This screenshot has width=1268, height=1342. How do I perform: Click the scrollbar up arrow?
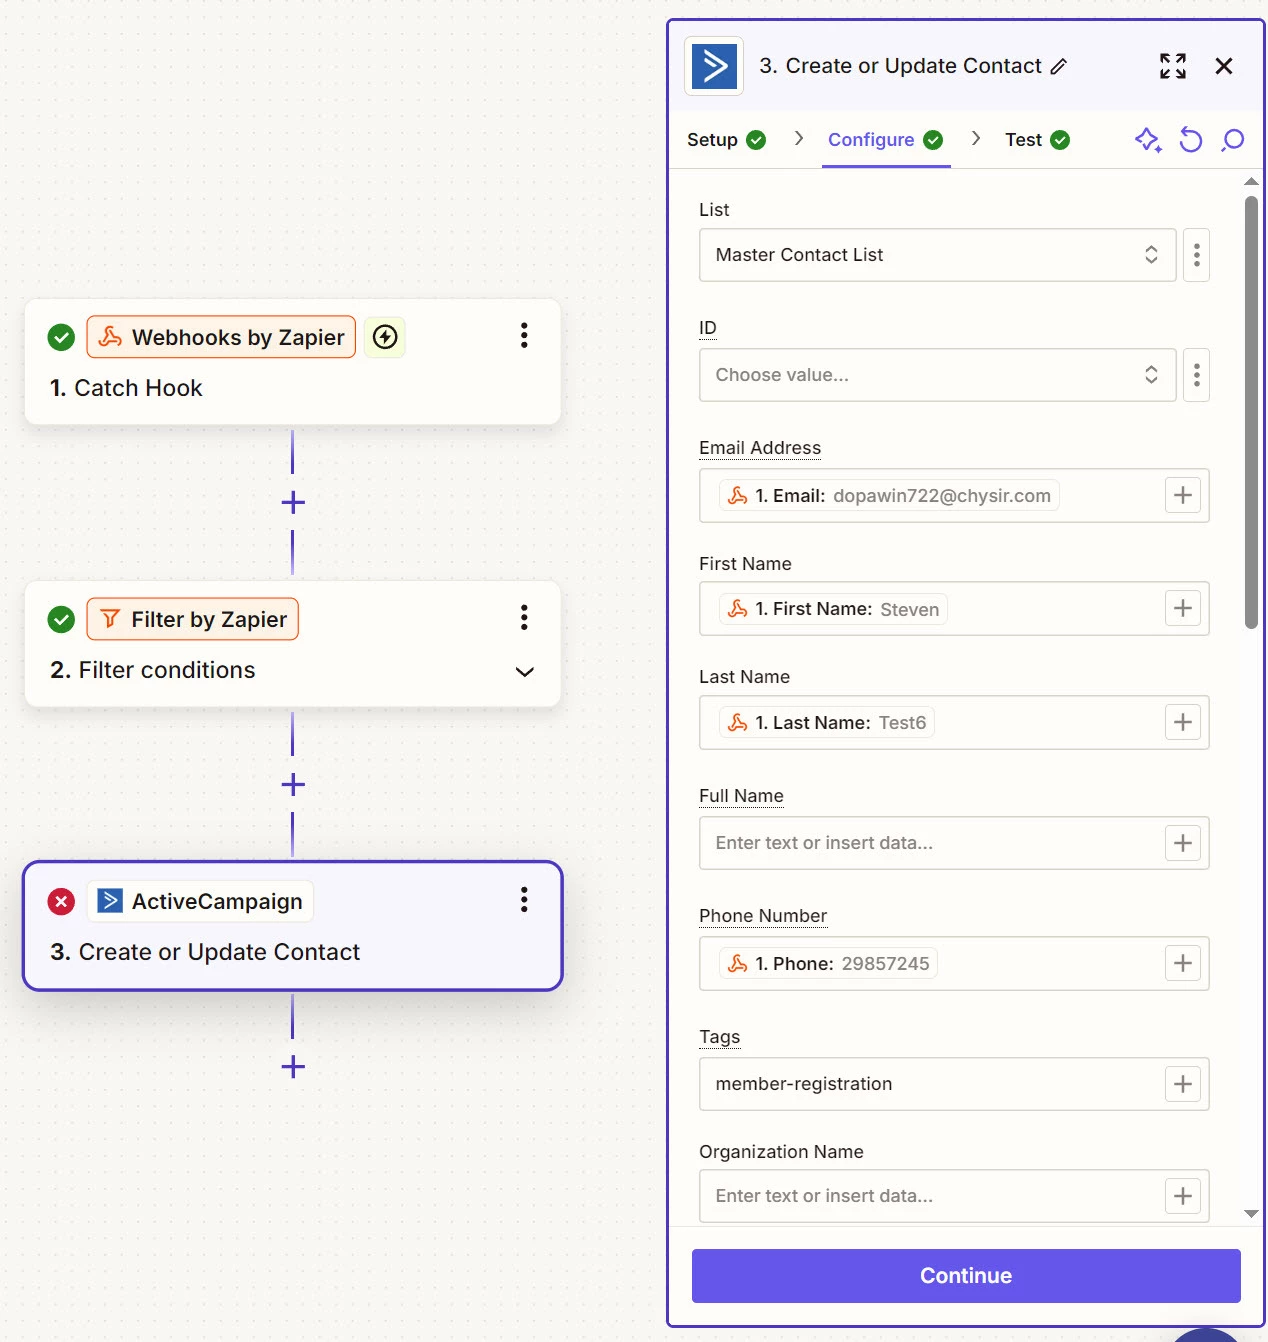[1251, 181]
